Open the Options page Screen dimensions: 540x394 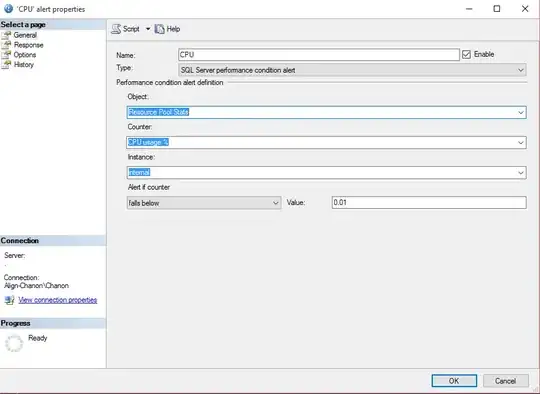click(x=25, y=55)
